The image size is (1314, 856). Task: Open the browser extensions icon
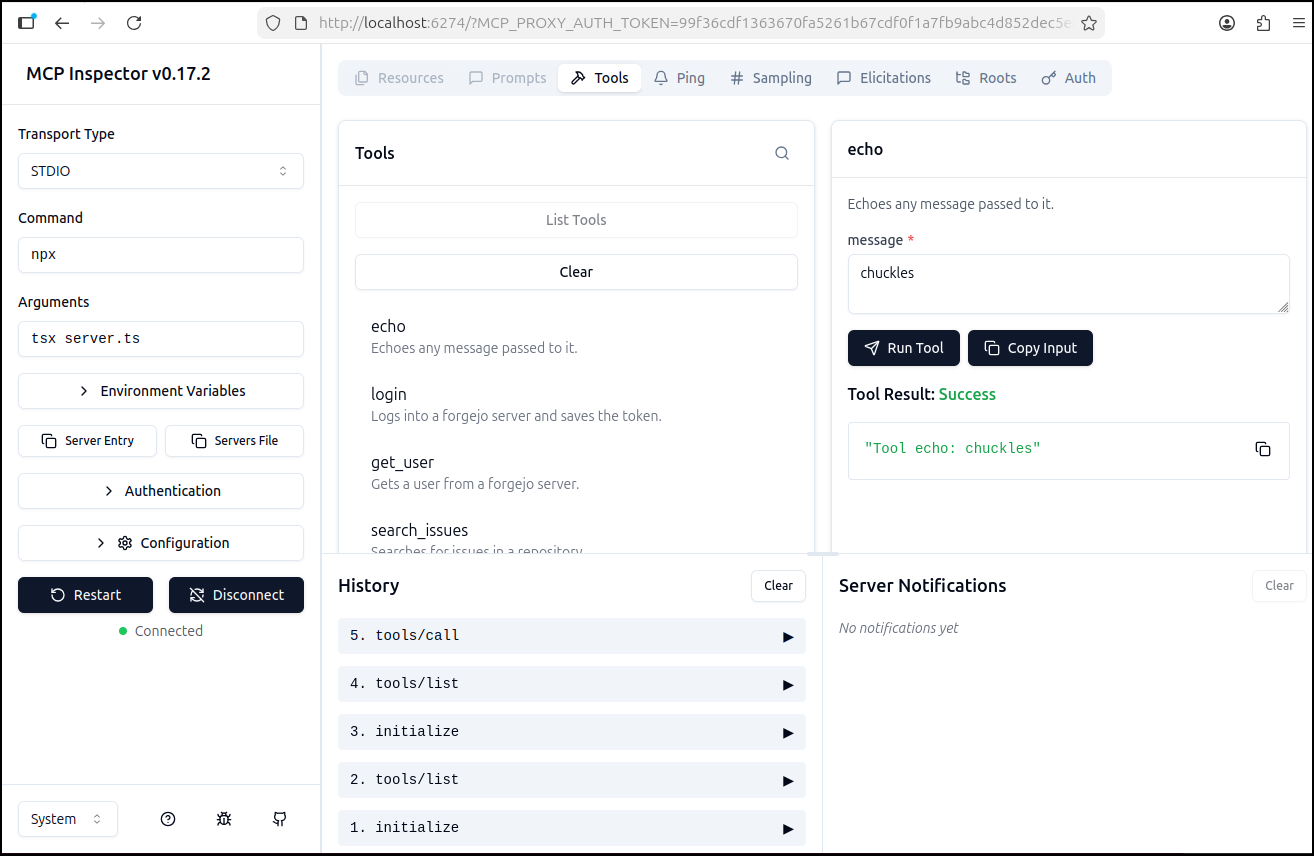1263,23
